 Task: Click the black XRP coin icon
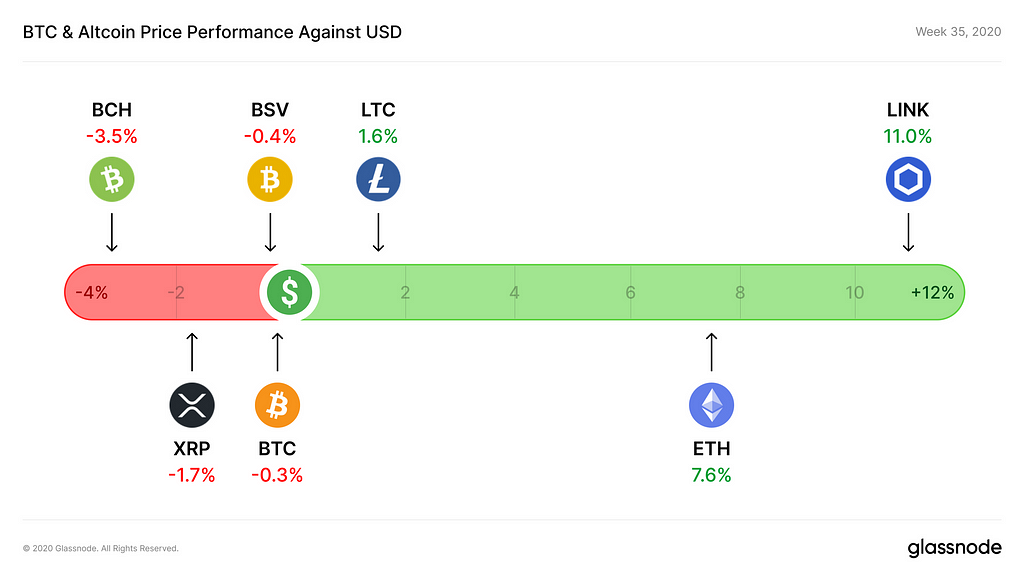click(x=192, y=405)
